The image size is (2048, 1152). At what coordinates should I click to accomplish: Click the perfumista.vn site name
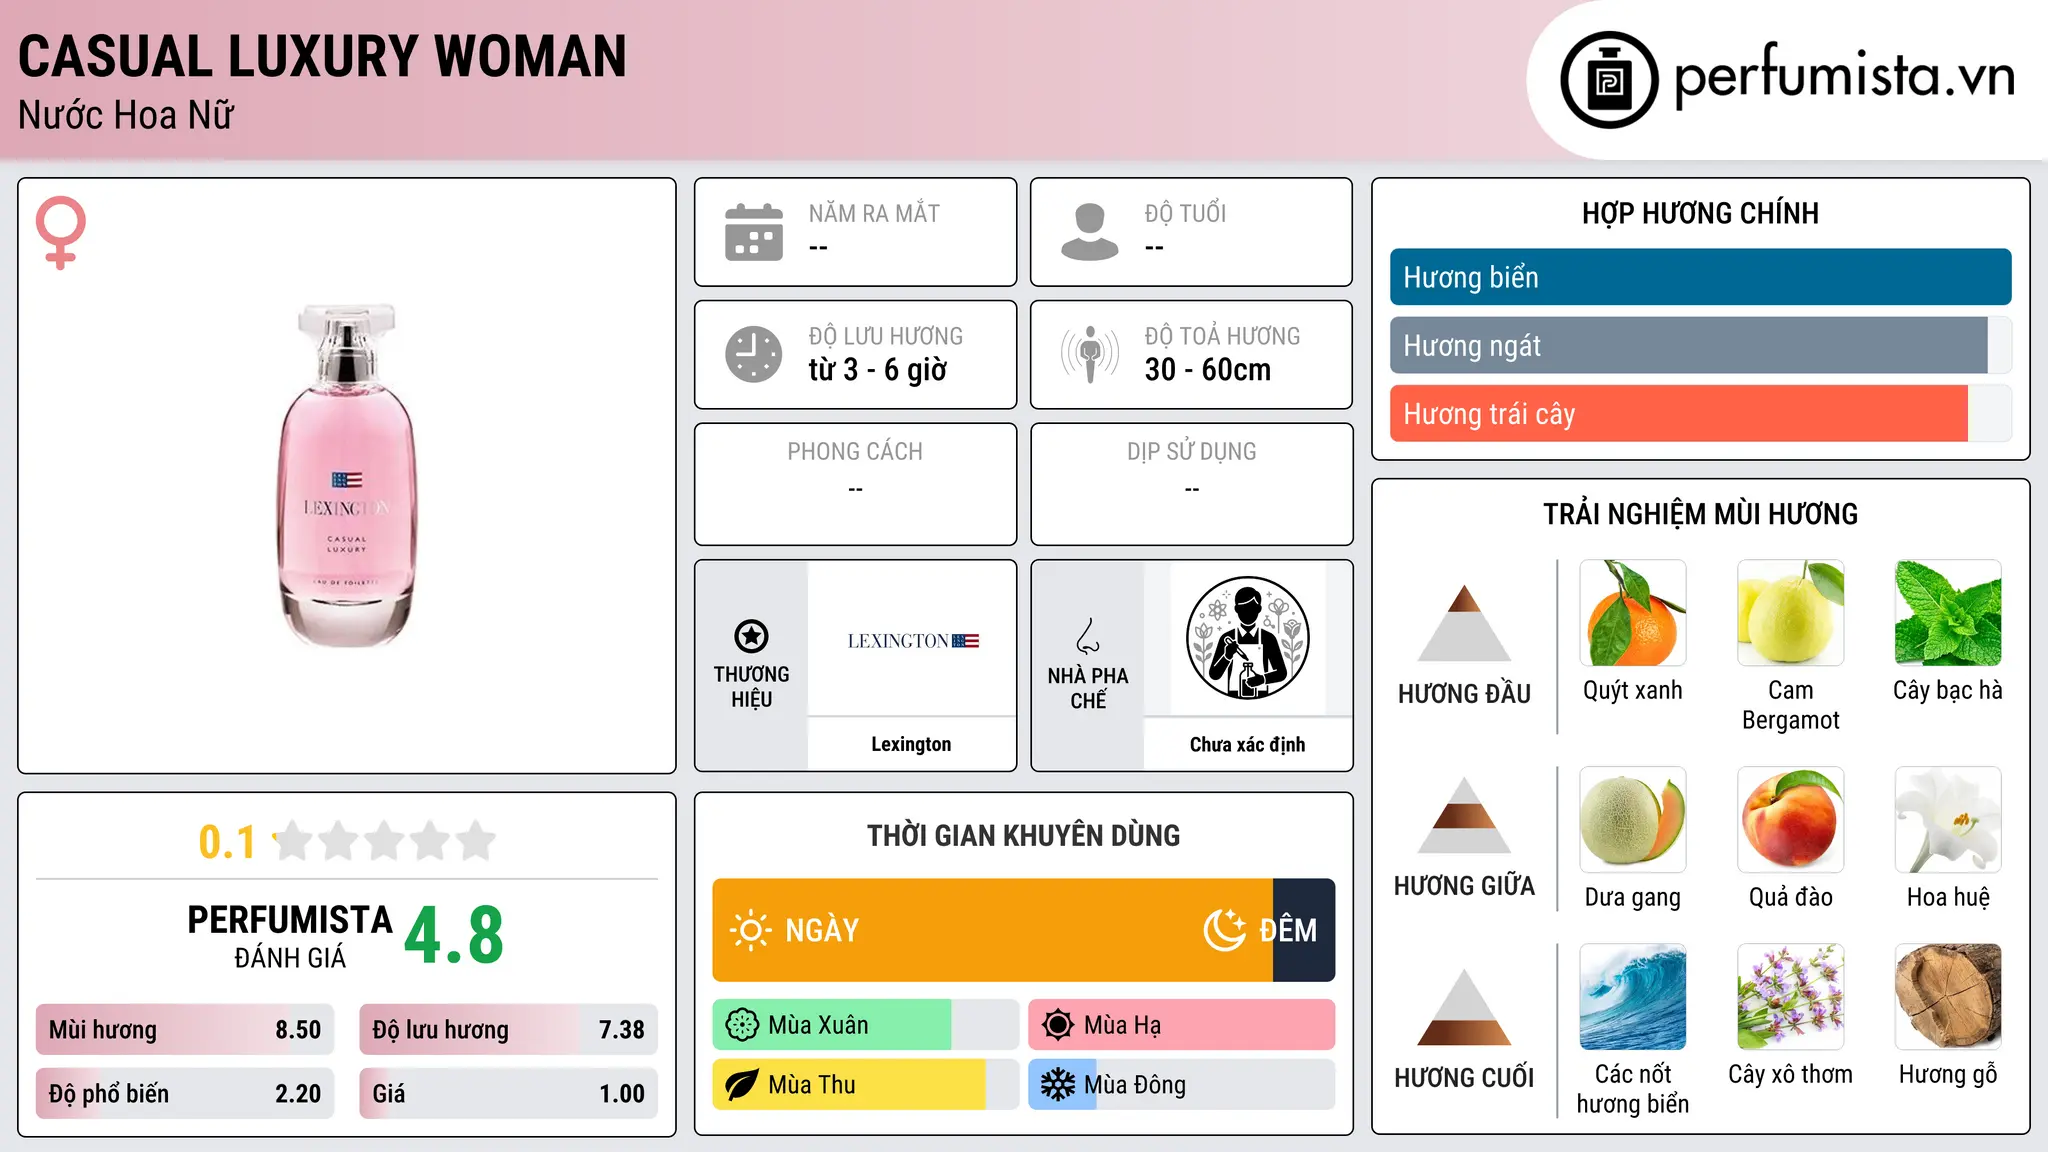click(x=1844, y=77)
